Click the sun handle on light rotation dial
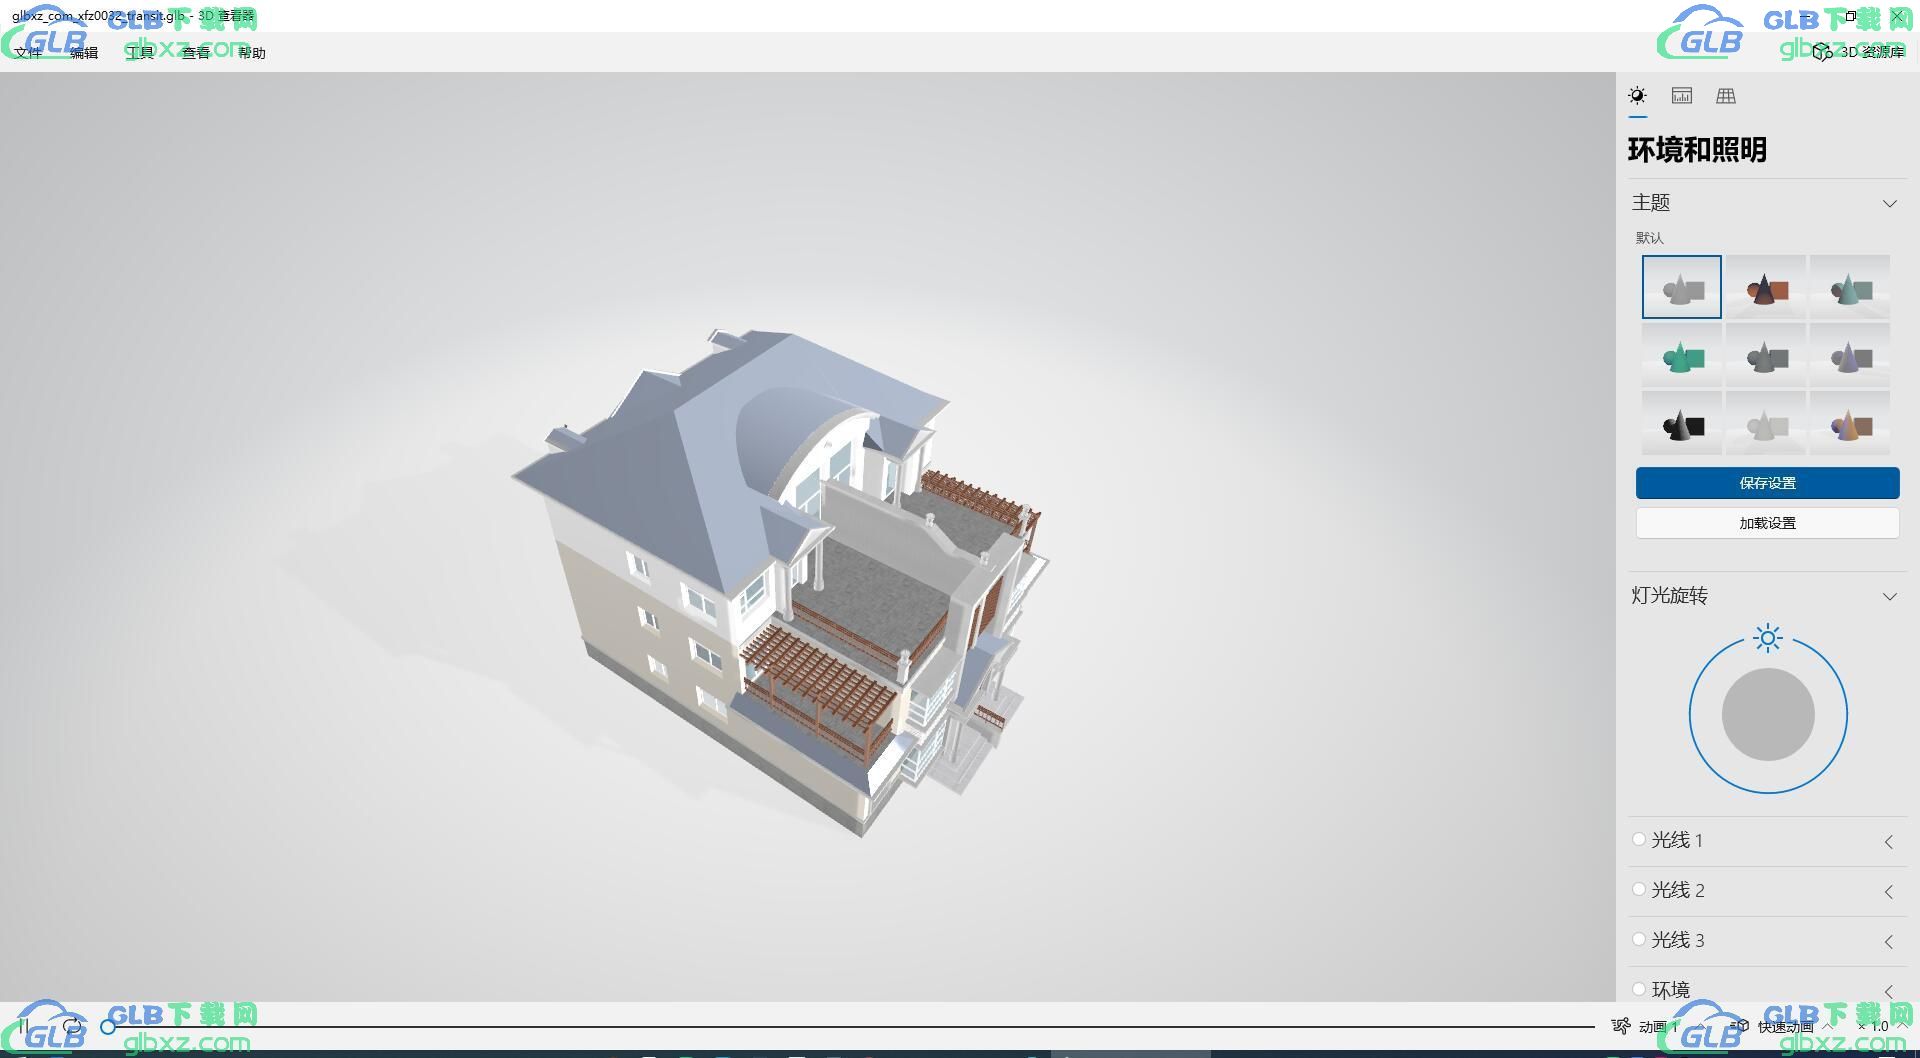 (x=1767, y=638)
